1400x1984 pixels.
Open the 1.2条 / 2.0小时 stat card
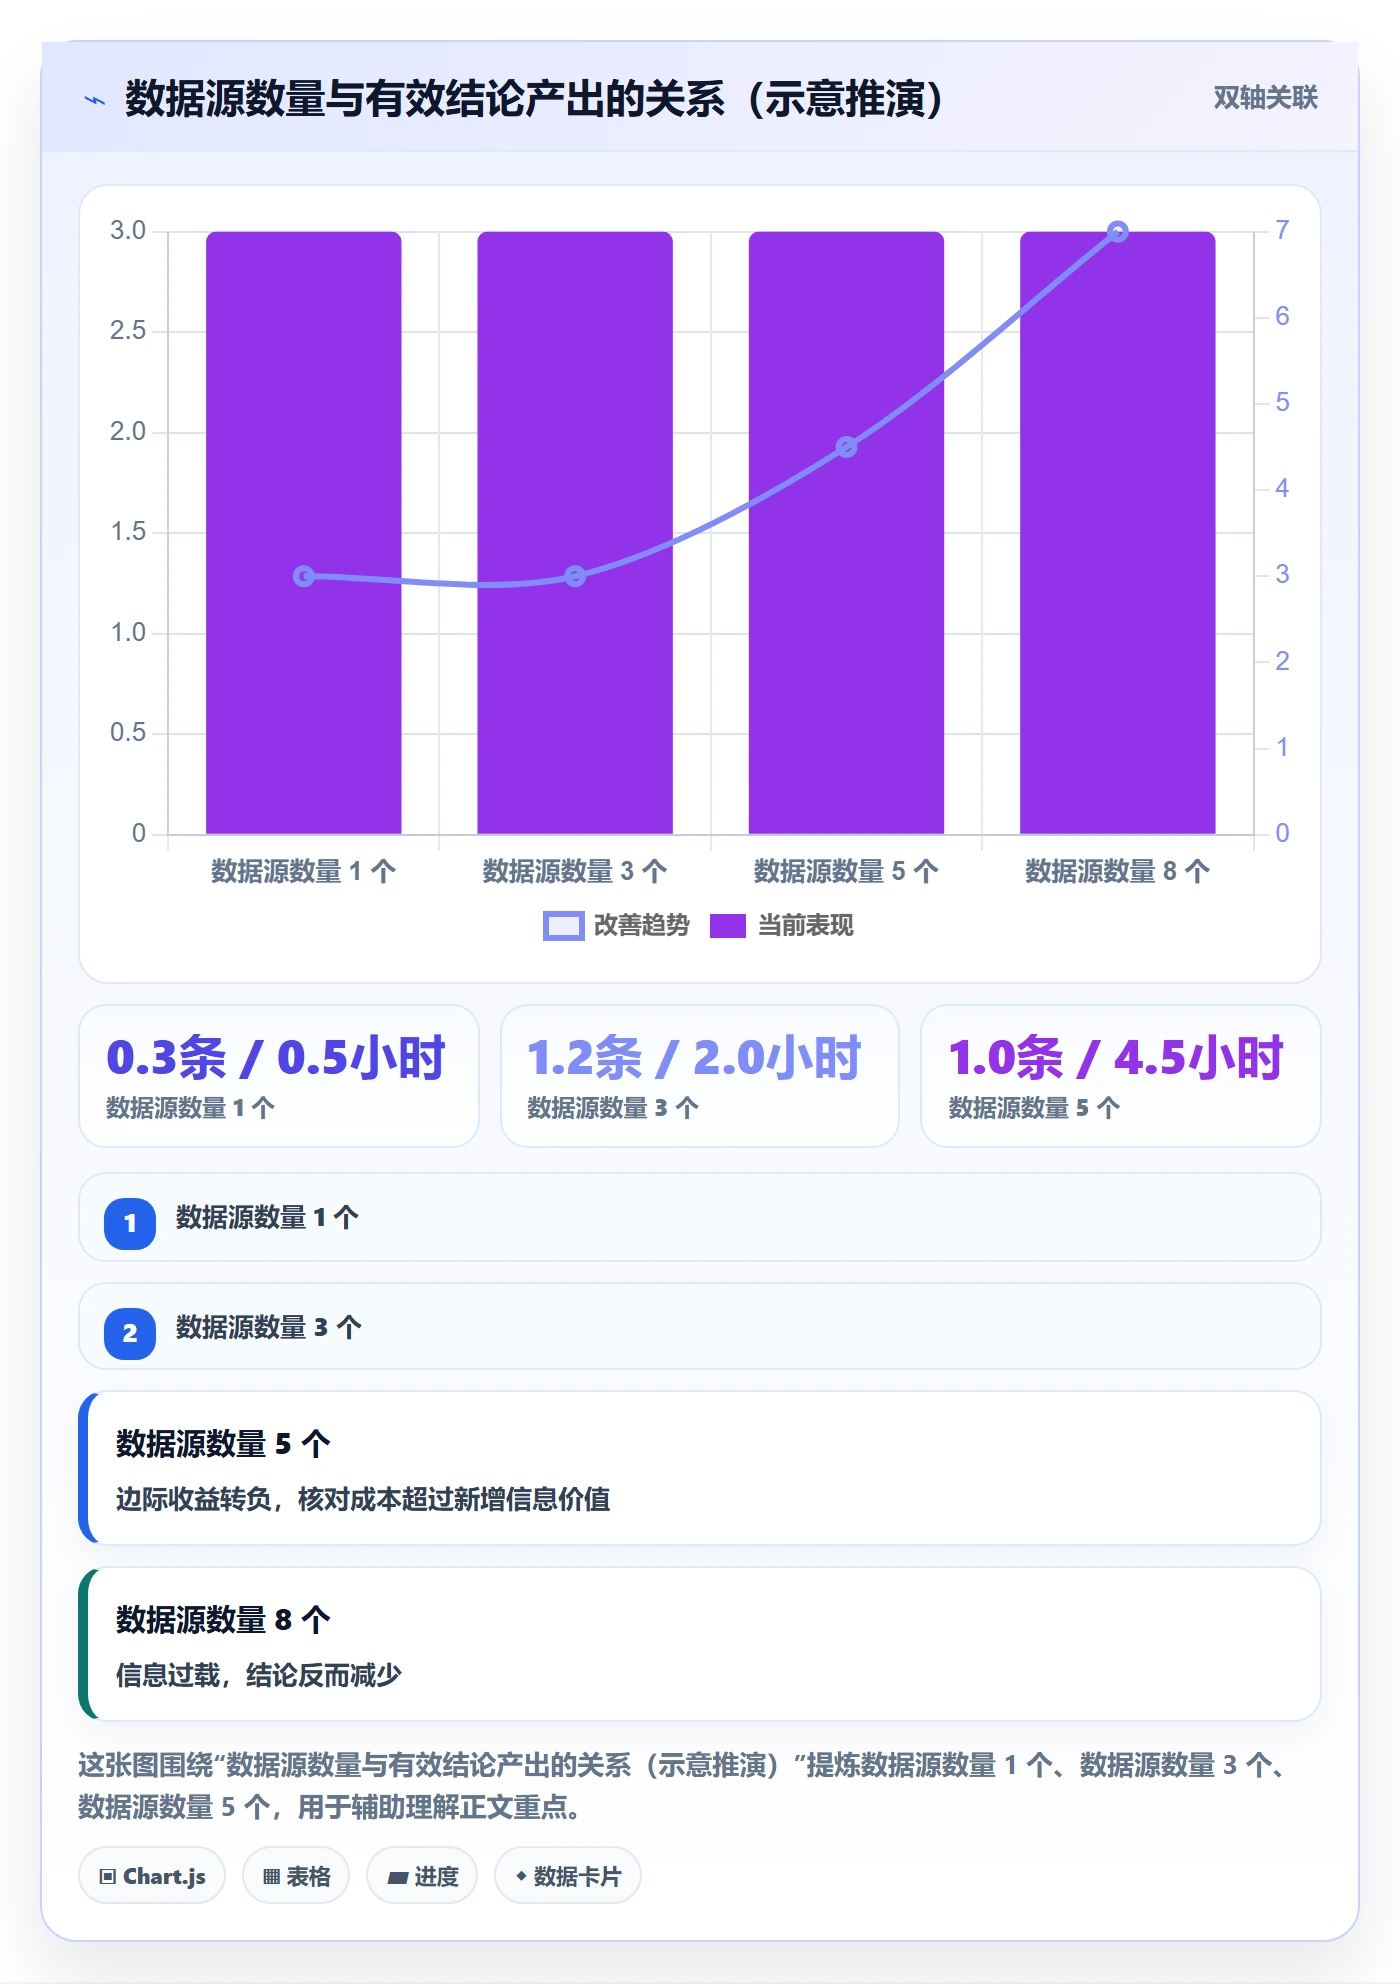[700, 1076]
